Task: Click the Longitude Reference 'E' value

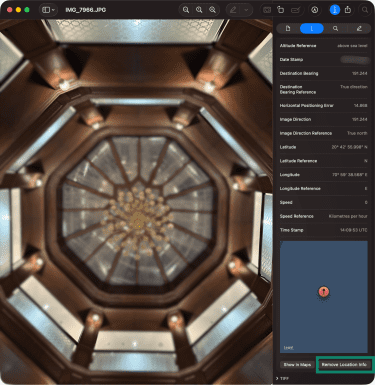Action: (x=366, y=188)
